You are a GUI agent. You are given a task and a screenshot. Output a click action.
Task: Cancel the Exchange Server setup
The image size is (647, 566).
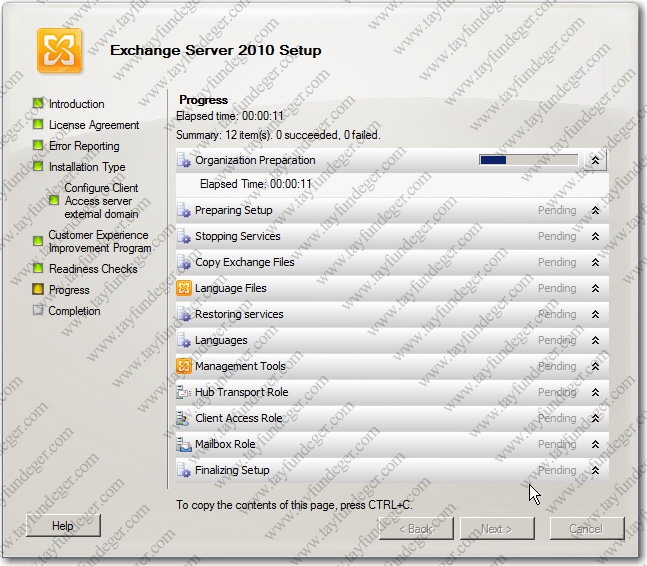pyautogui.click(x=586, y=528)
